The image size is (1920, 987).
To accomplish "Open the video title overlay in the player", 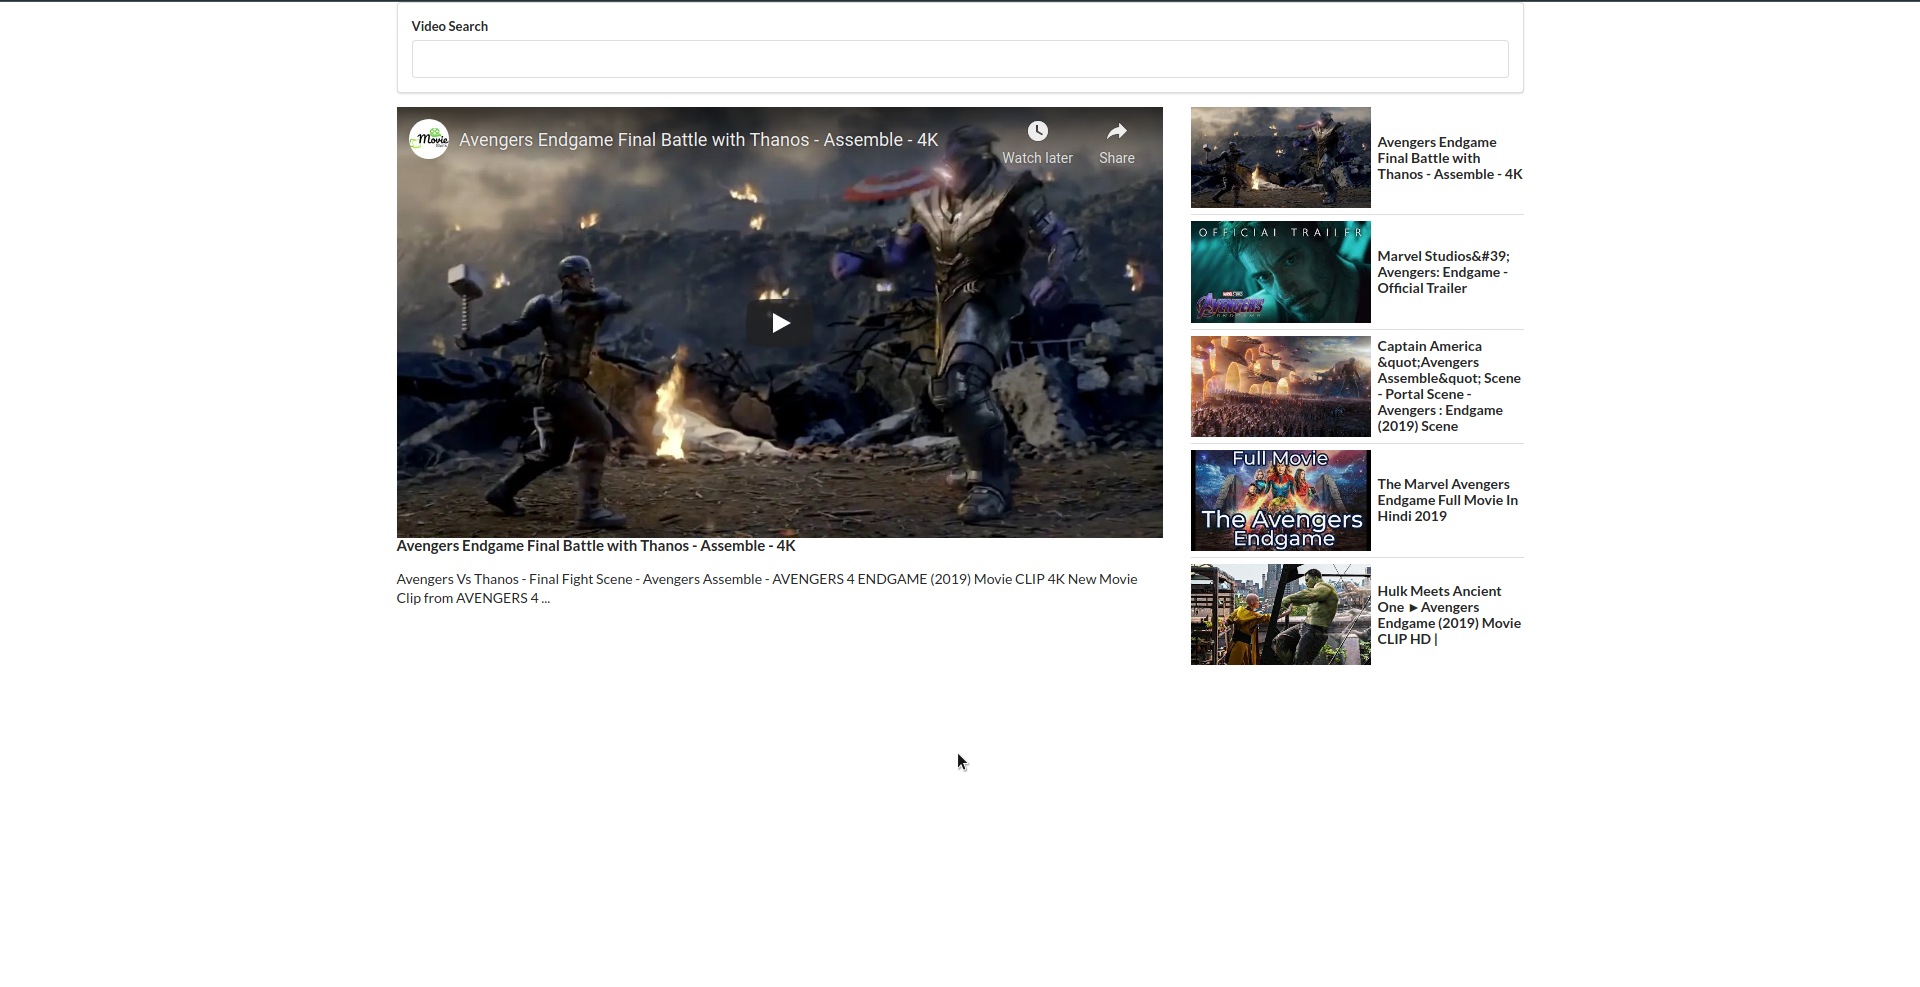I will tap(698, 140).
